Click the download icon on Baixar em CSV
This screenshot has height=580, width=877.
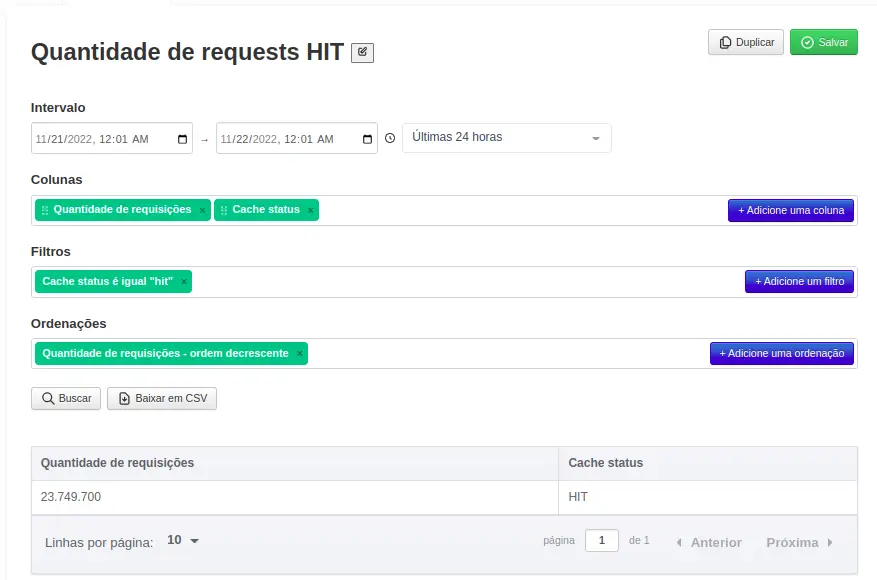click(123, 398)
